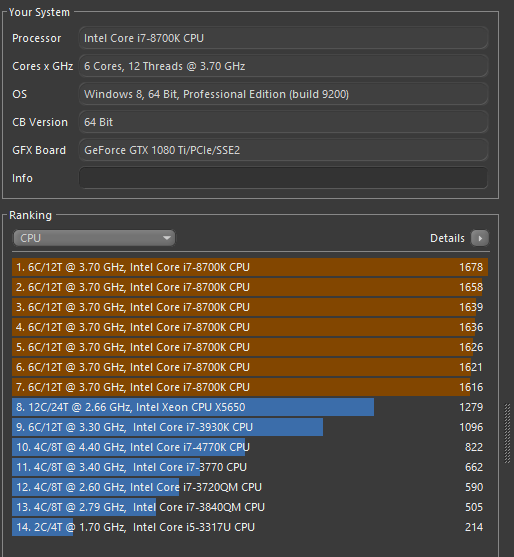
Task: Select ranking entry 6 scoring 1621
Action: click(250, 367)
